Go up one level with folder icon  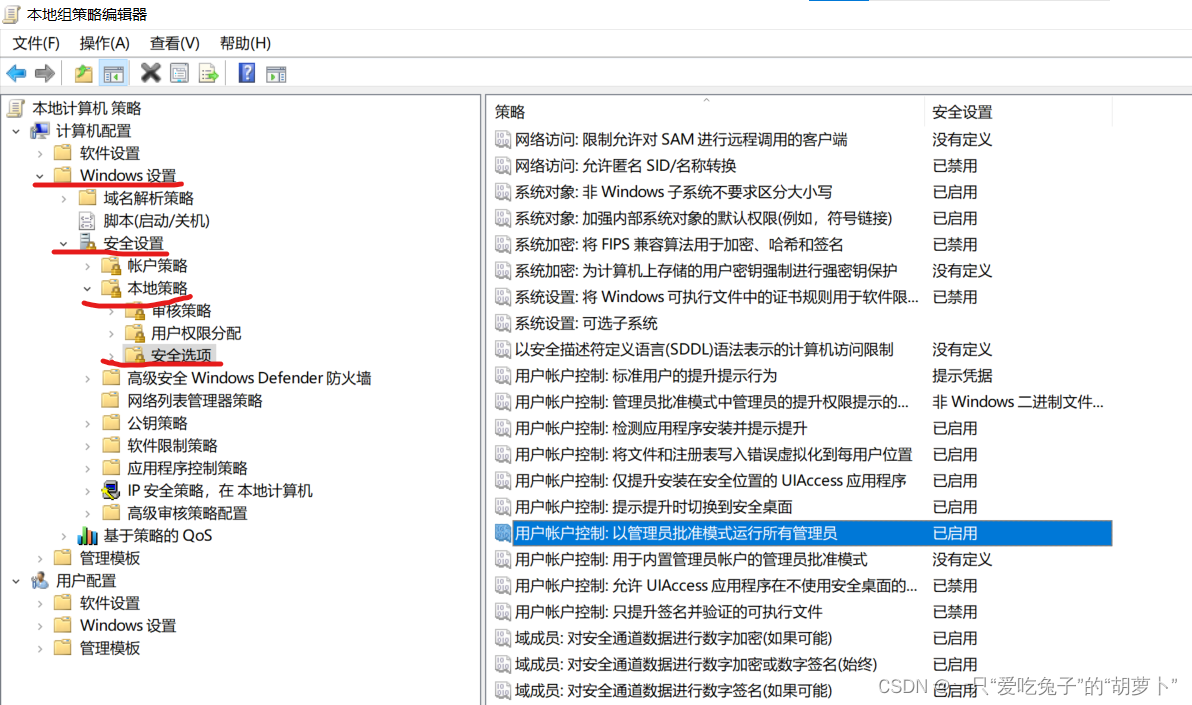84,74
